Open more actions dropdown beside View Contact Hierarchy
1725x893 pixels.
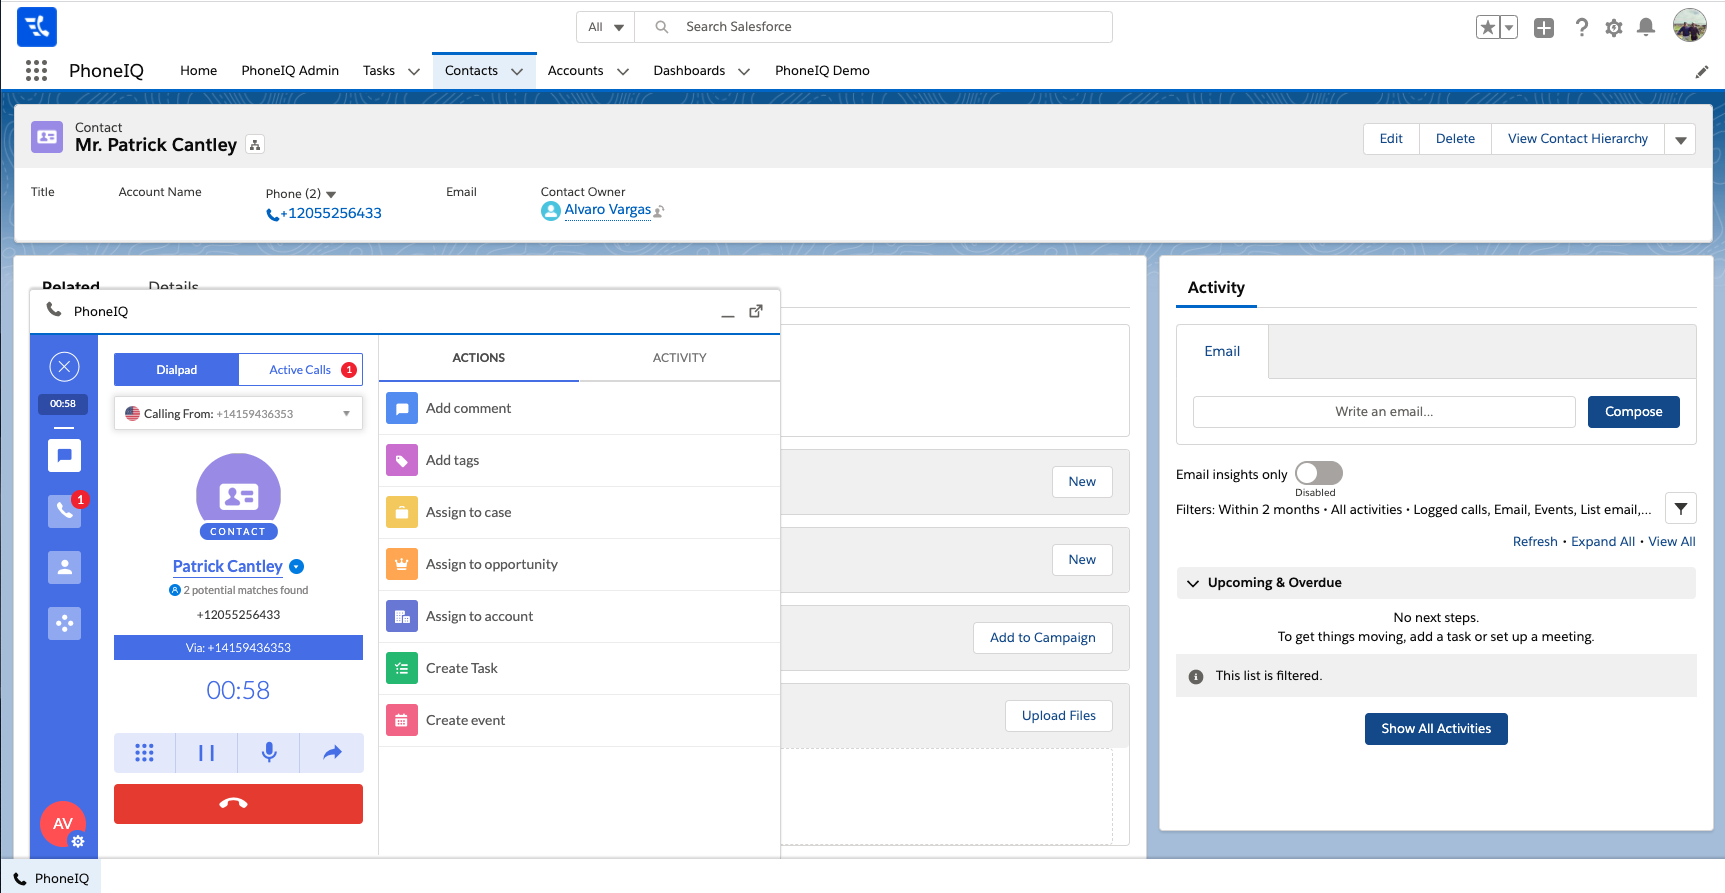click(1680, 139)
